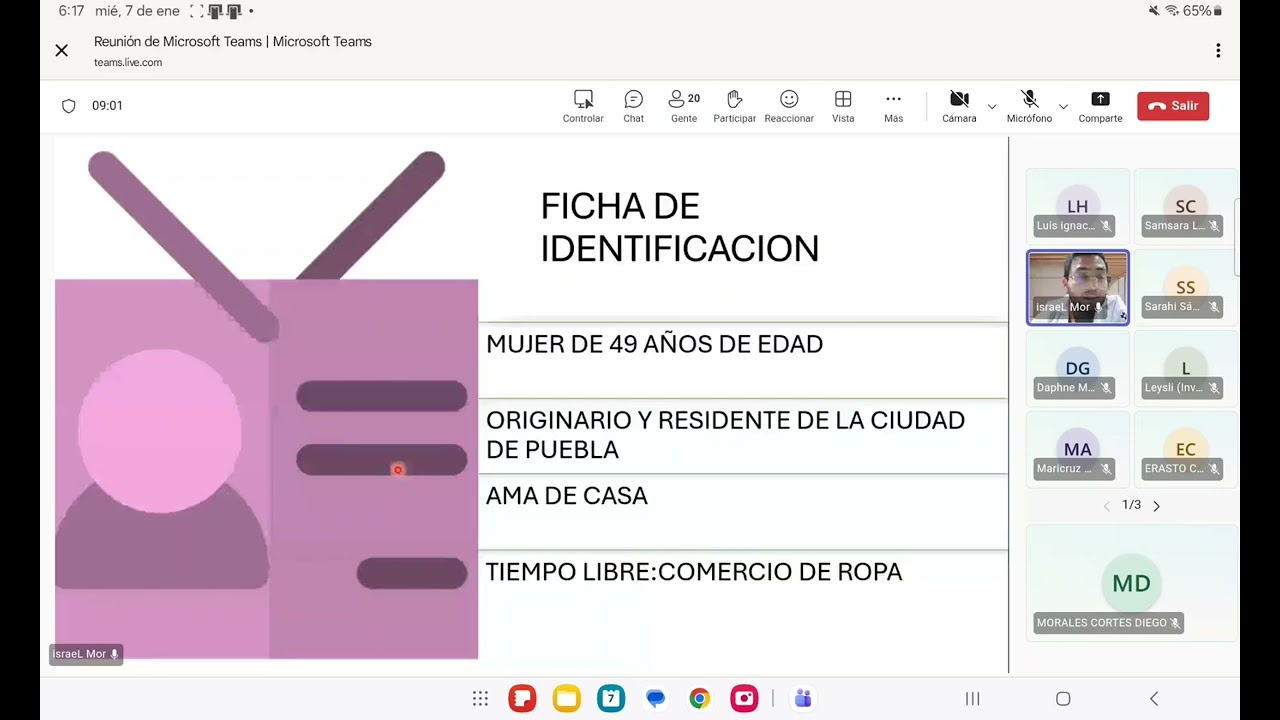1280x720 pixels.
Task: Open the pink camera app in taskbar
Action: tap(744, 699)
